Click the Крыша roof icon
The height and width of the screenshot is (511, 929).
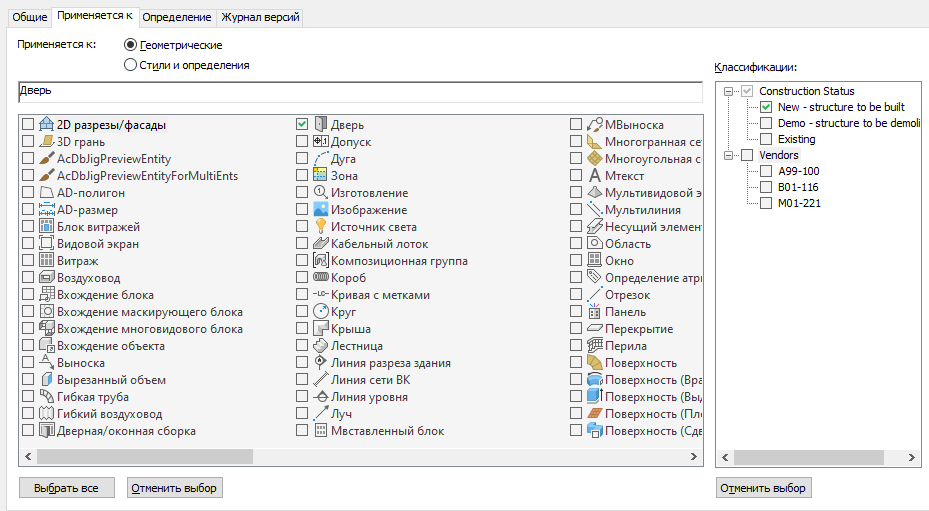321,329
